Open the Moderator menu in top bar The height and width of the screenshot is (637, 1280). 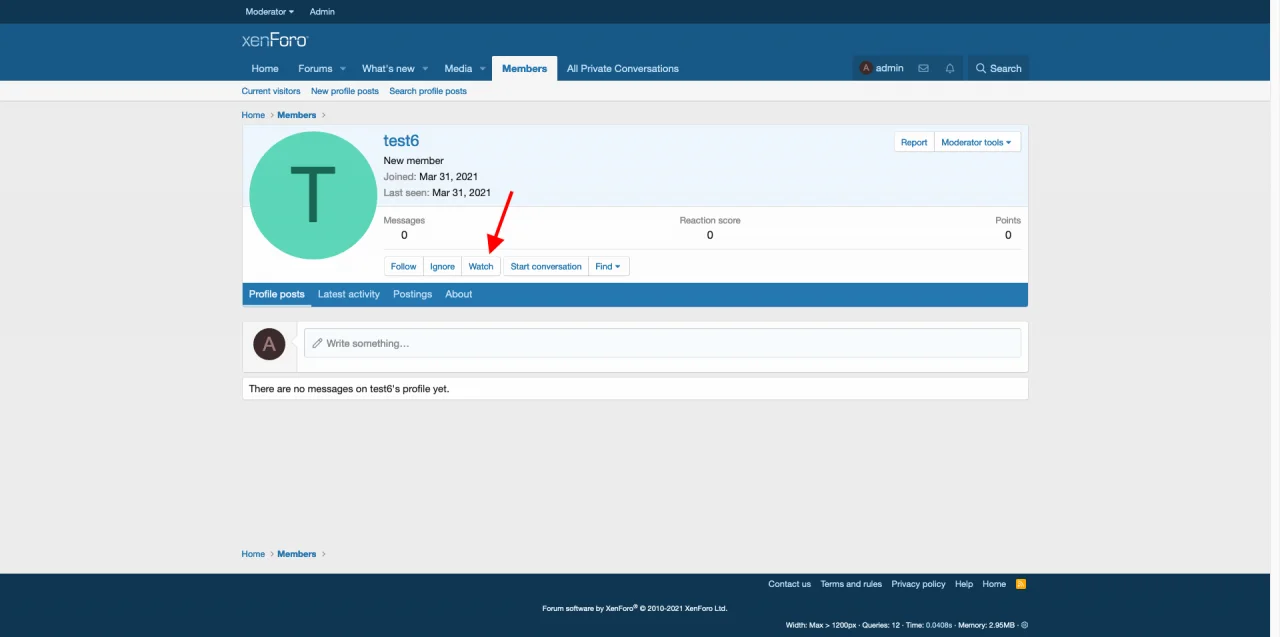tap(269, 12)
